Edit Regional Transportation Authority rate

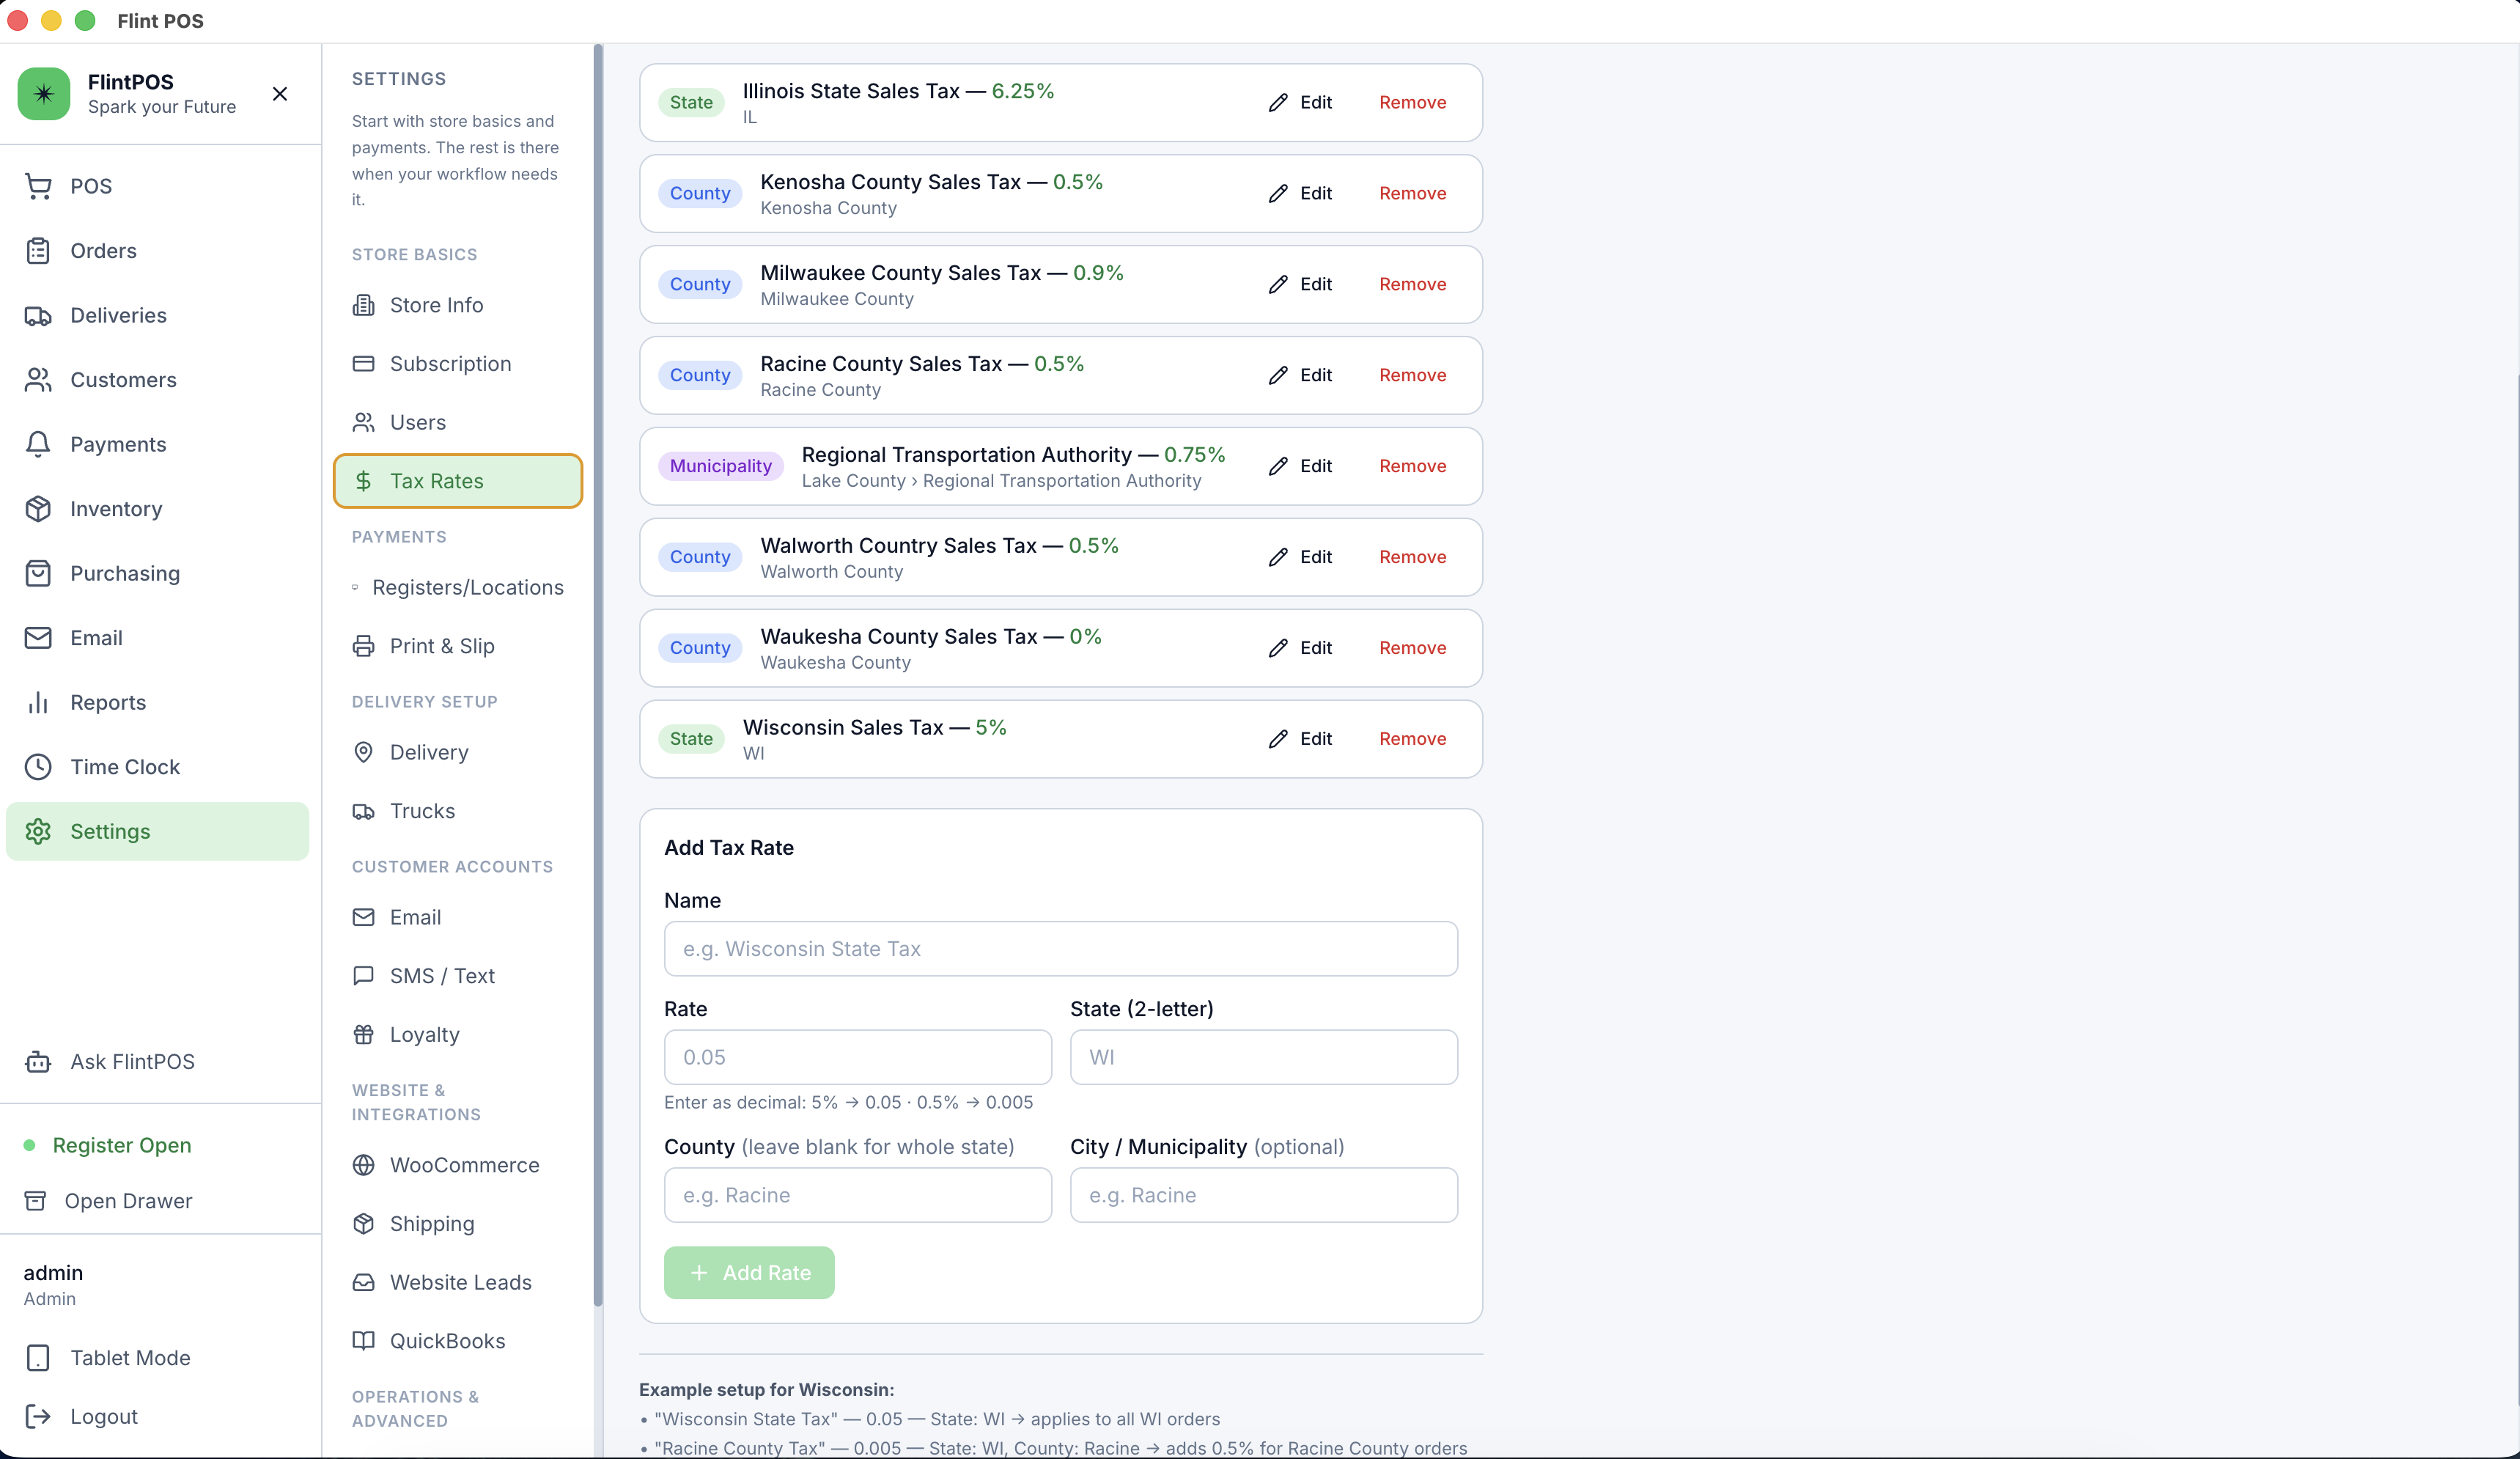pyautogui.click(x=1300, y=466)
